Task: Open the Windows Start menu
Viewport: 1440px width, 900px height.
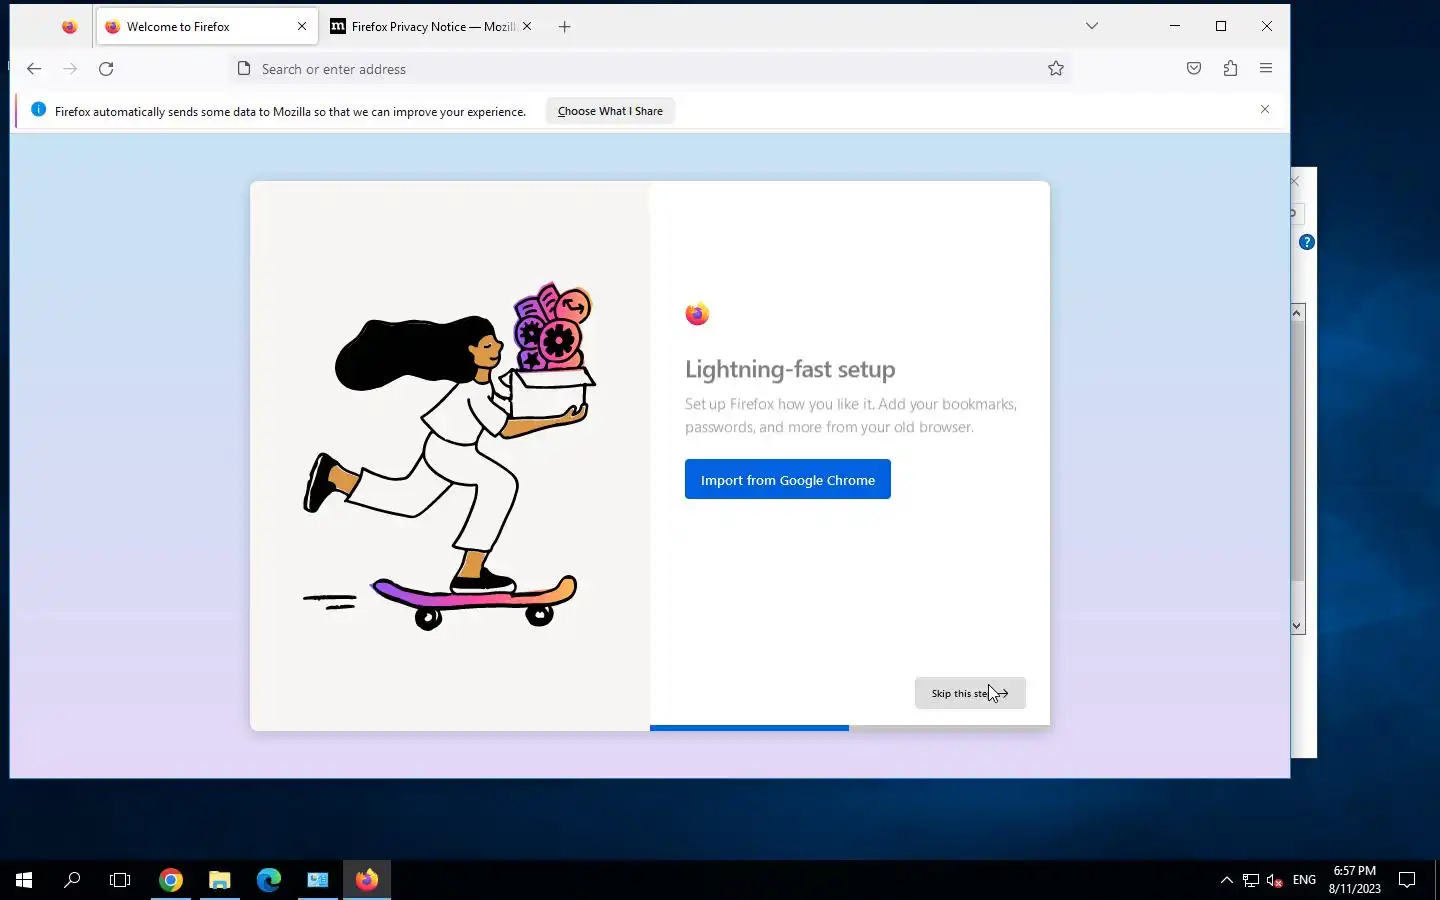Action: coord(24,880)
